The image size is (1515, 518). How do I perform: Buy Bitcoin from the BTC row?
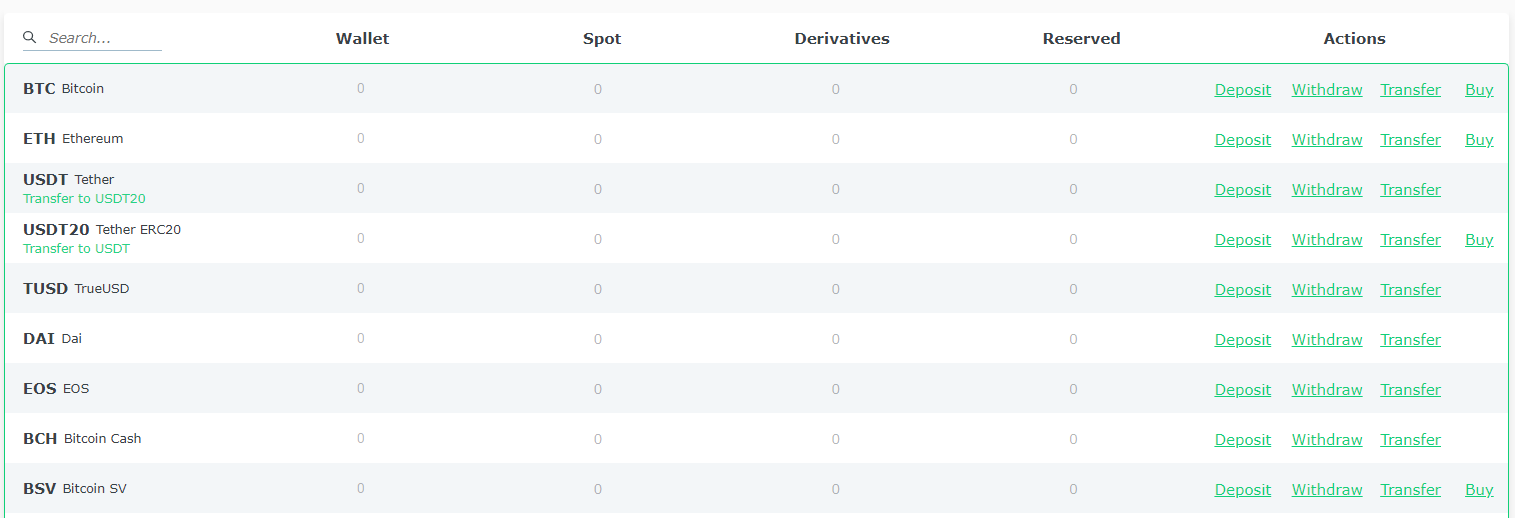pos(1478,90)
